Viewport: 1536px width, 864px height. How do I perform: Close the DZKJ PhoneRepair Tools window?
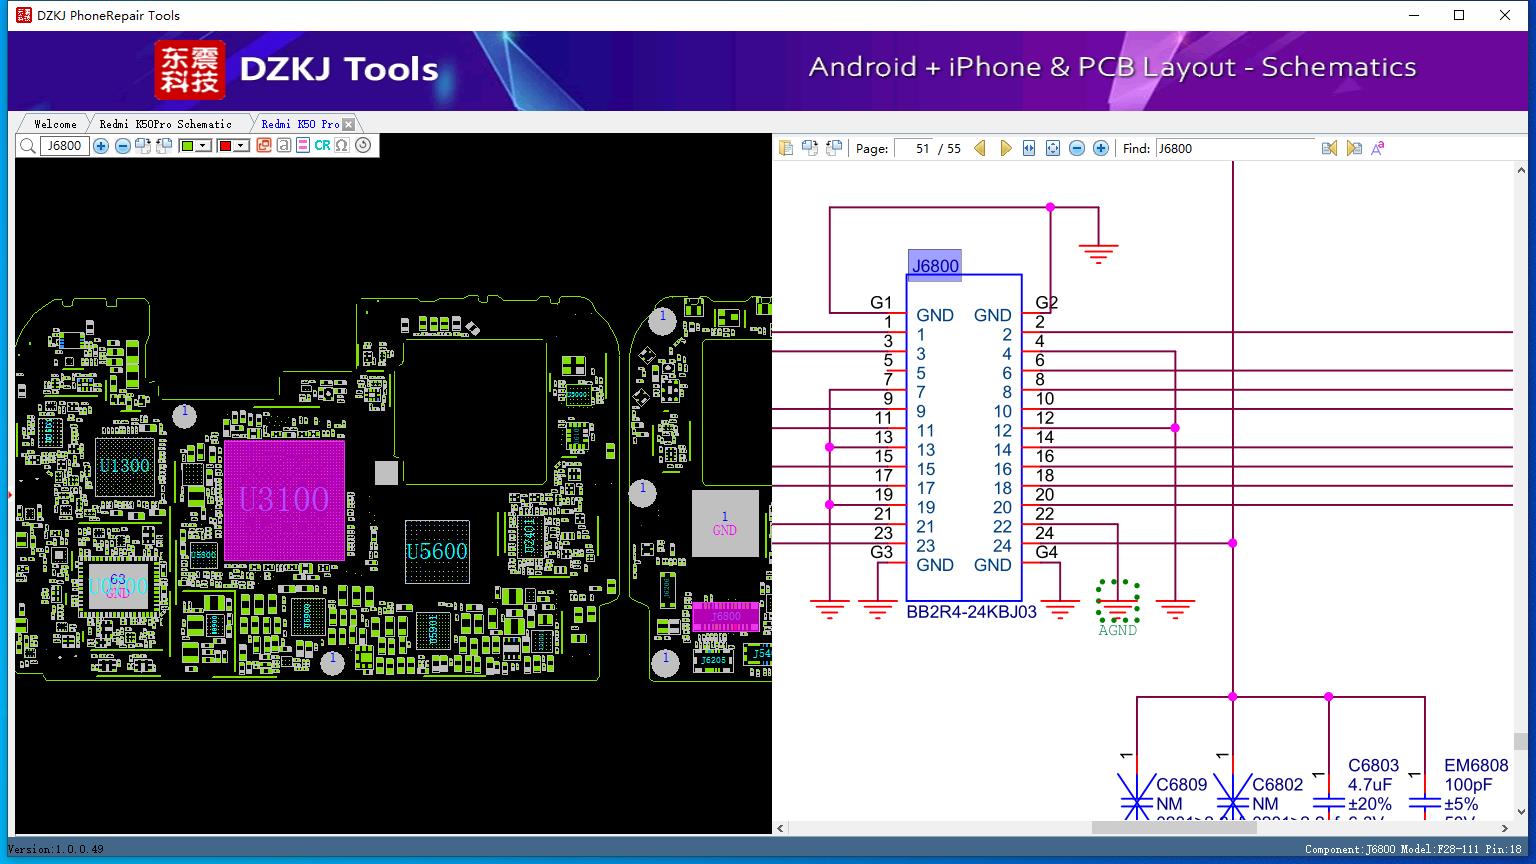(x=1505, y=15)
